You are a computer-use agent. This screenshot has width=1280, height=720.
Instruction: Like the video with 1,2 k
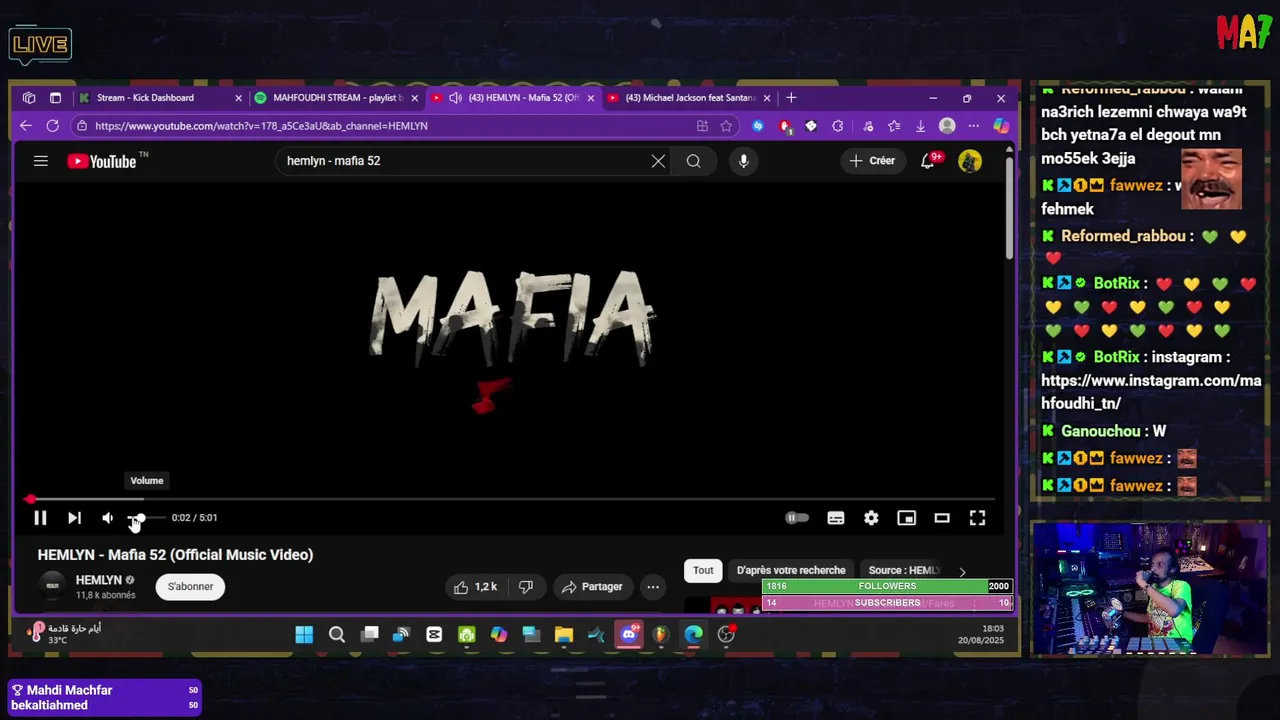(476, 587)
